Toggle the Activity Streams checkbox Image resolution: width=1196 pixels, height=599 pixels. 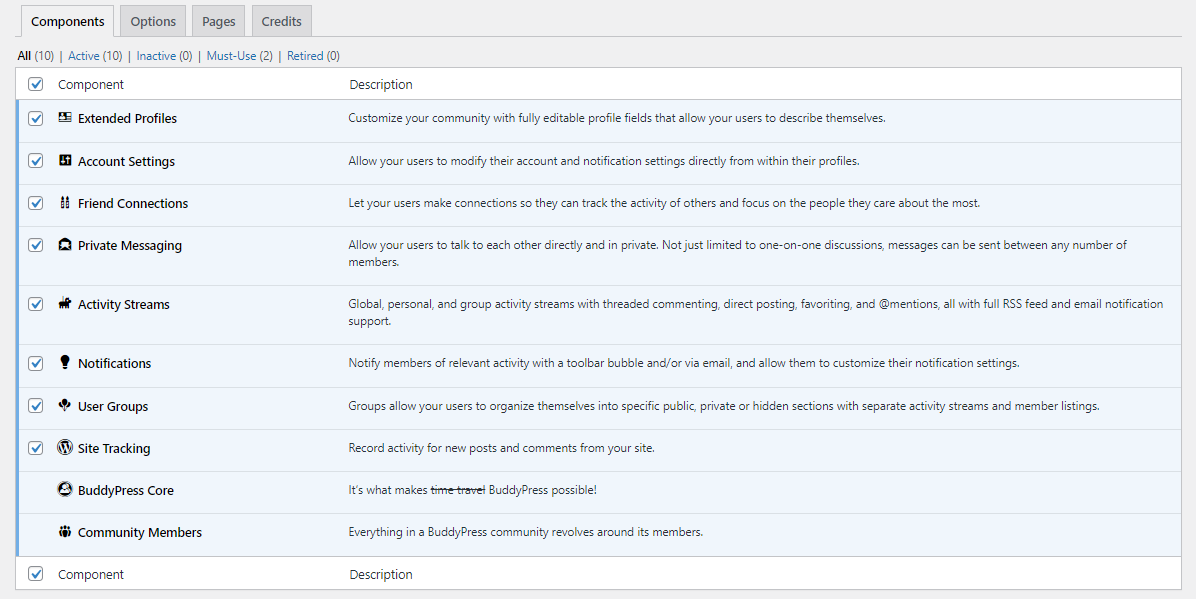click(36, 304)
